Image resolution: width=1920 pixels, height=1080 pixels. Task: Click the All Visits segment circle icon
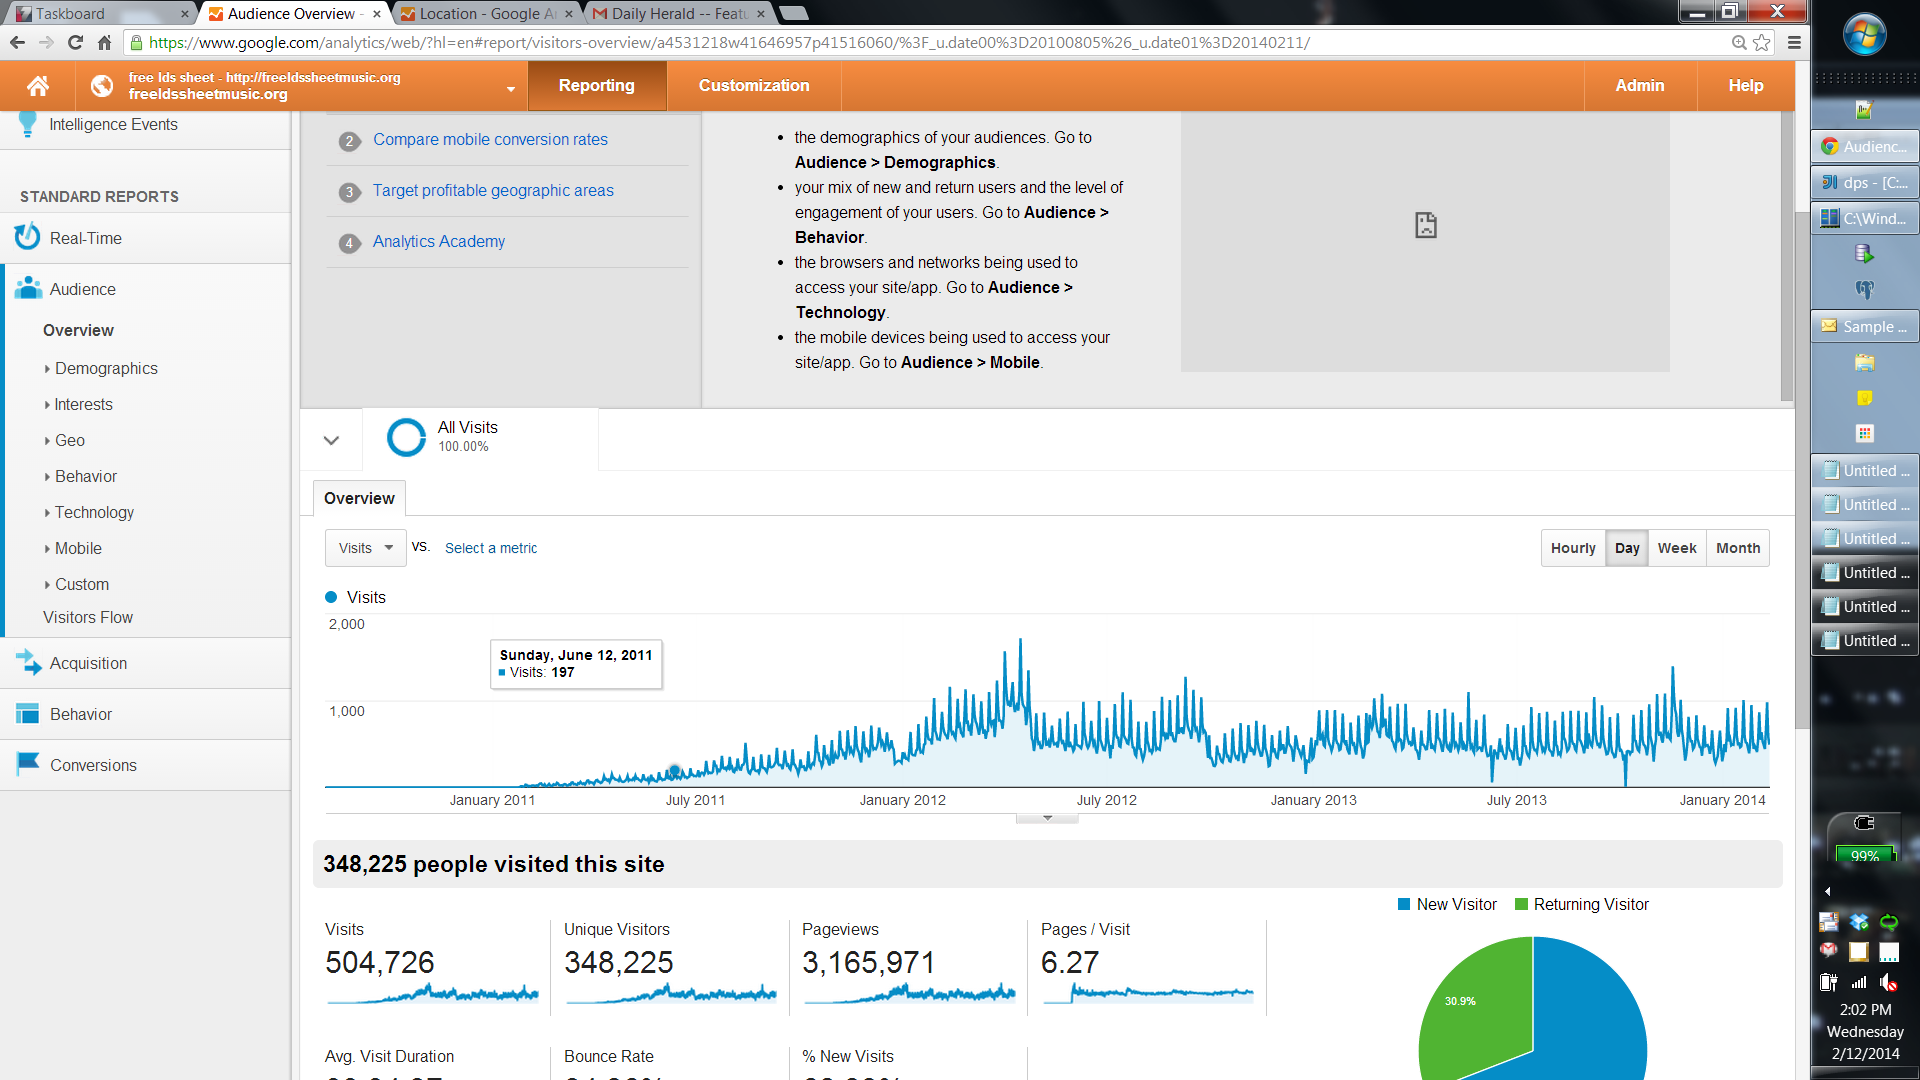(x=406, y=437)
